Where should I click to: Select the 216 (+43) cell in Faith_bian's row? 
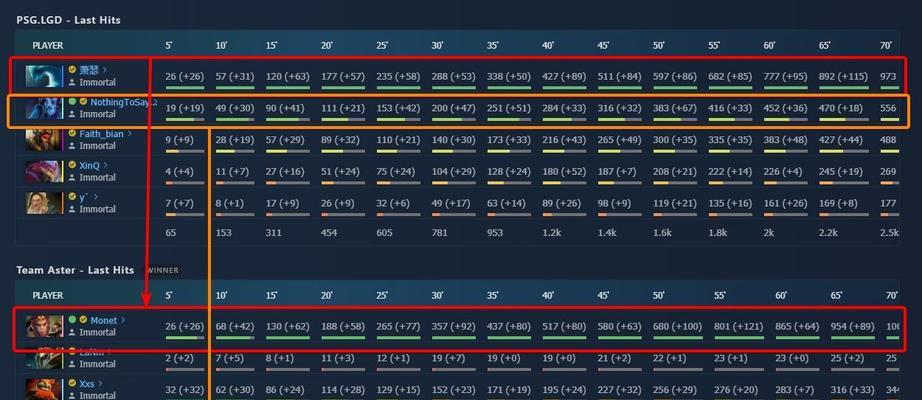[x=564, y=140]
